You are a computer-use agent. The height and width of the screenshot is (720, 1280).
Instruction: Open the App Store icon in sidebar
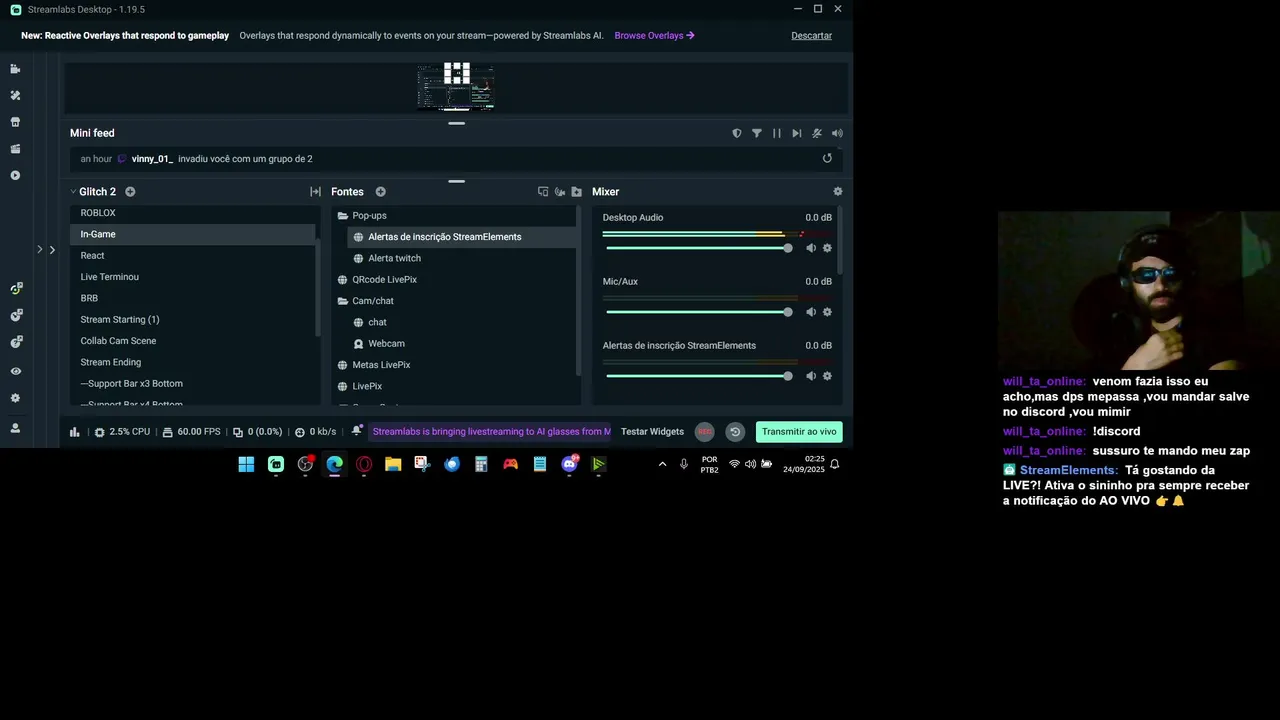(x=15, y=122)
